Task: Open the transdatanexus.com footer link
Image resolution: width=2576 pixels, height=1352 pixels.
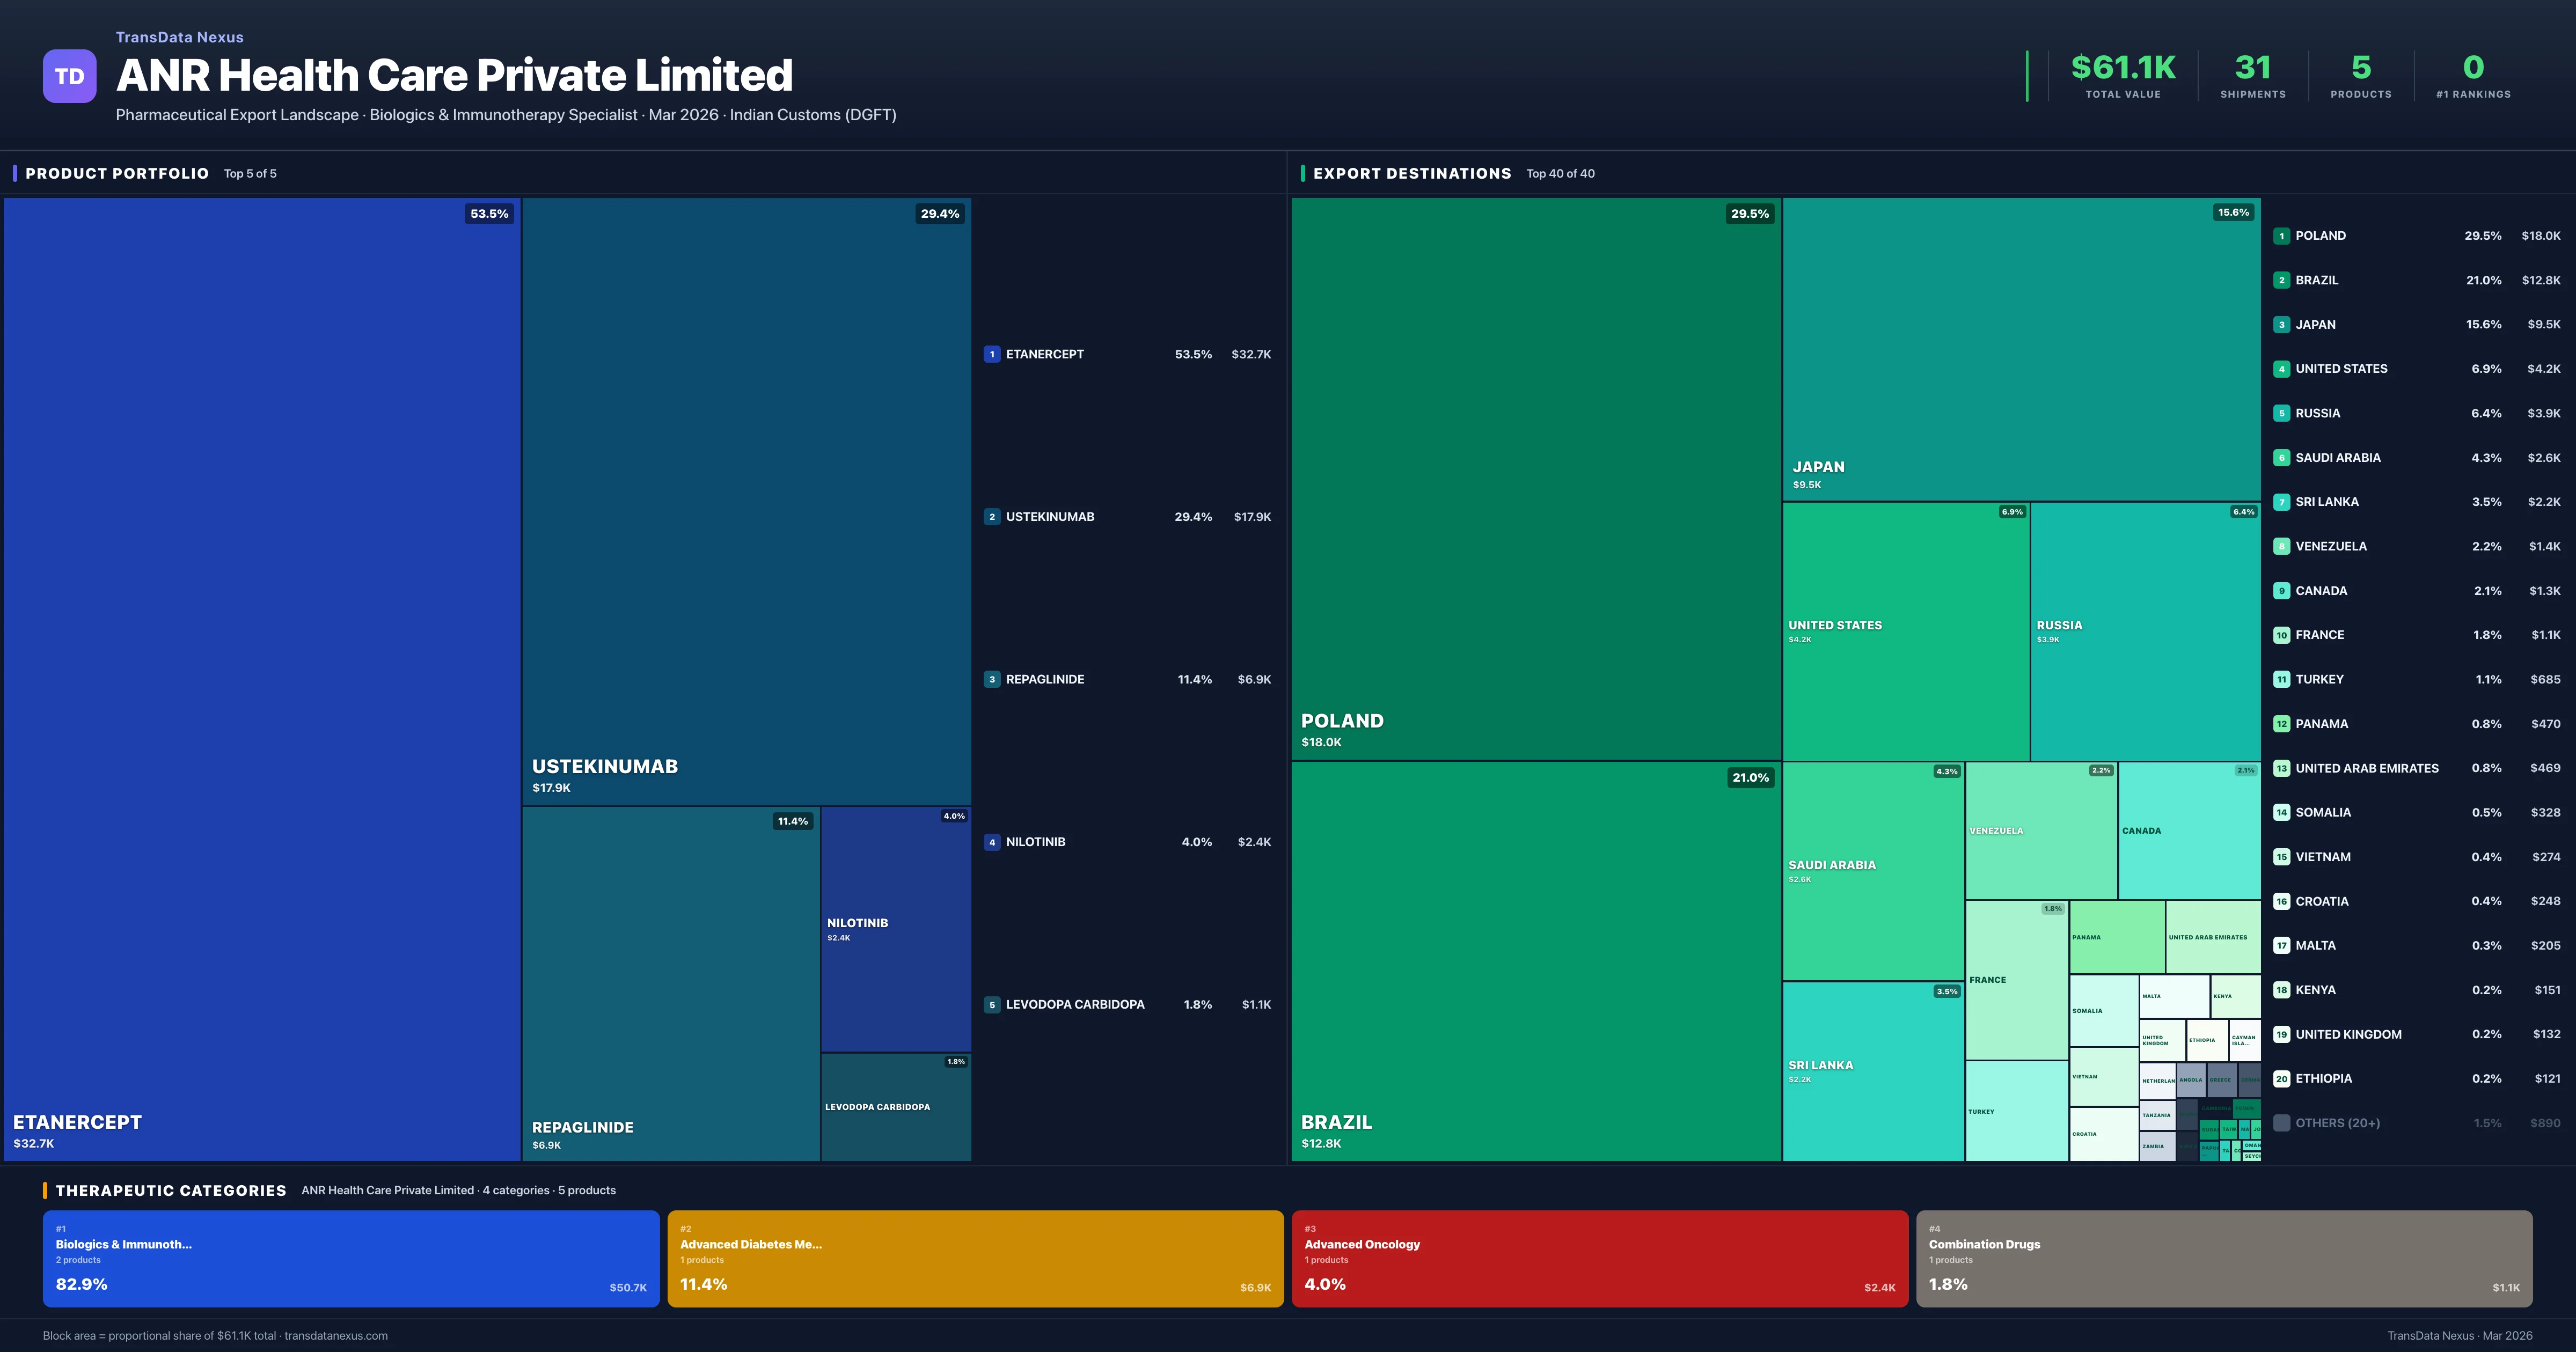Action: point(336,1335)
